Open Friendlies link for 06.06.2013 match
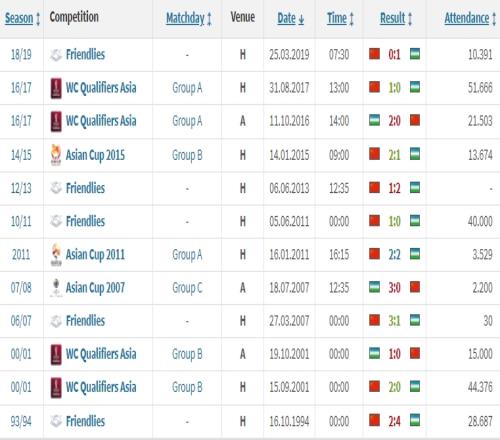Screen dimensions: 500x440 point(85,188)
